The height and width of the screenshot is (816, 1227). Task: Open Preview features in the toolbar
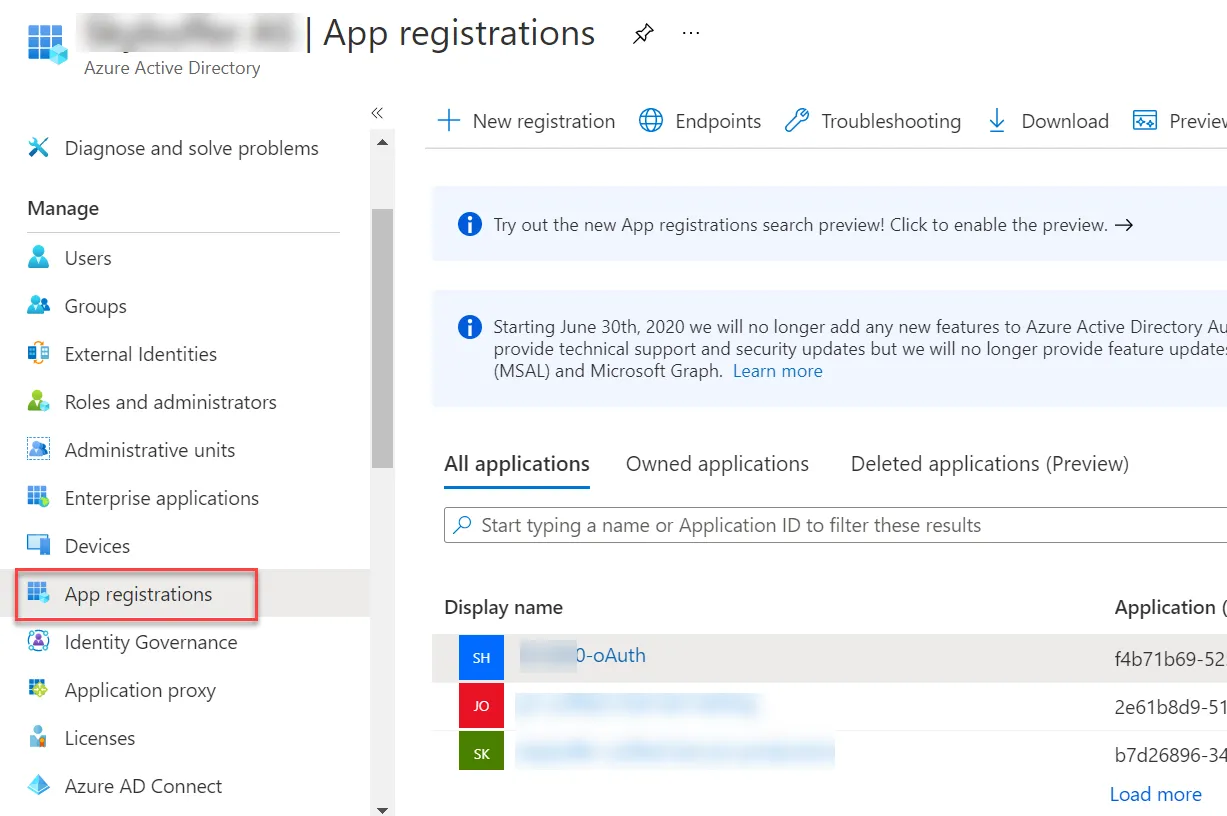pos(1179,121)
